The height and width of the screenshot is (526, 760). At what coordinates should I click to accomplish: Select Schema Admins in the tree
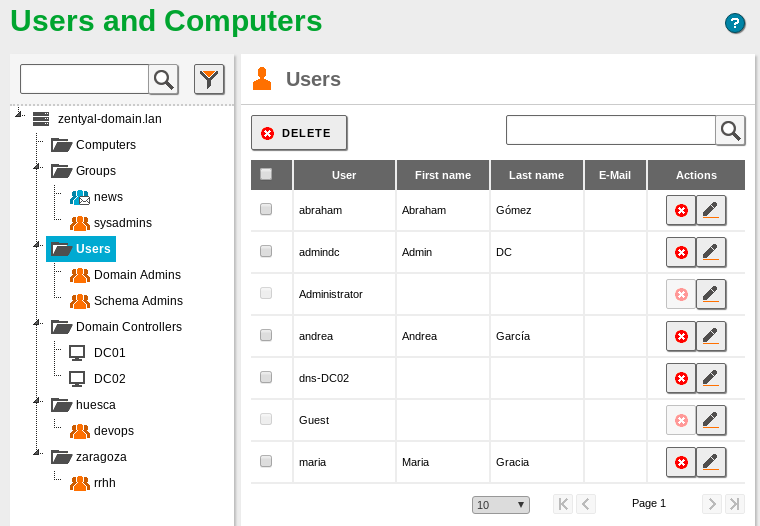138,301
